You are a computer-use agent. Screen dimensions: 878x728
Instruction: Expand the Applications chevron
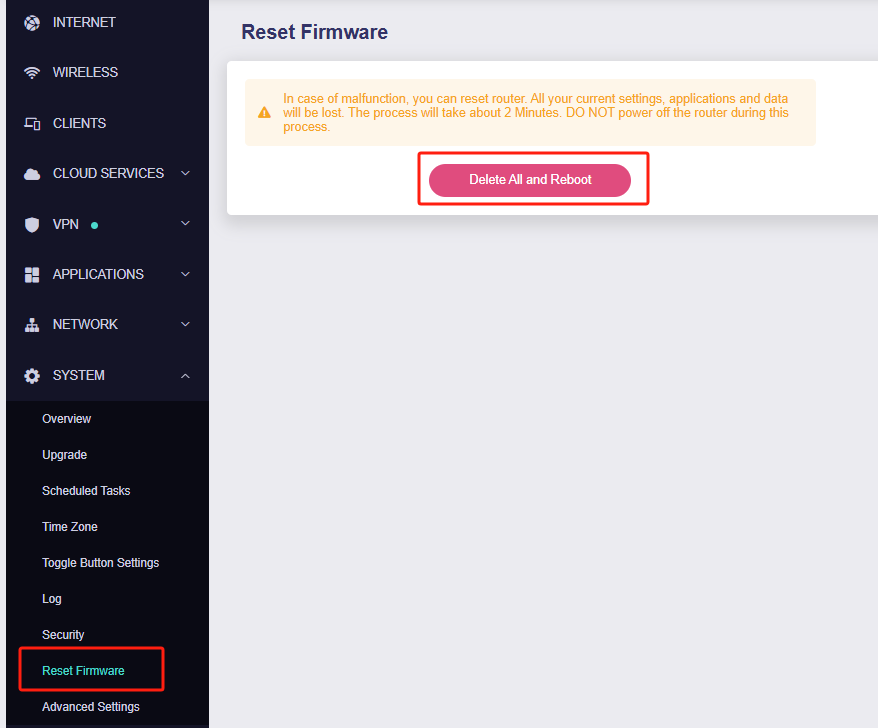pos(185,274)
